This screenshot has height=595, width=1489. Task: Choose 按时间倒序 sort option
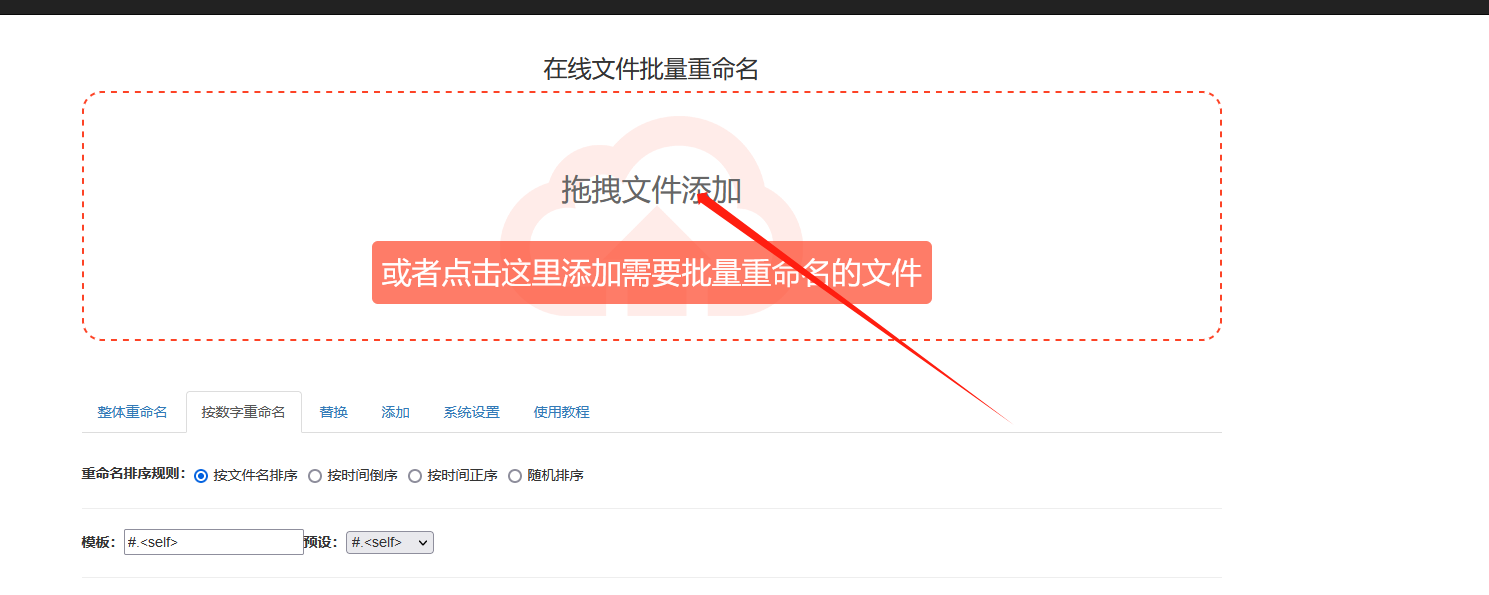(315, 476)
